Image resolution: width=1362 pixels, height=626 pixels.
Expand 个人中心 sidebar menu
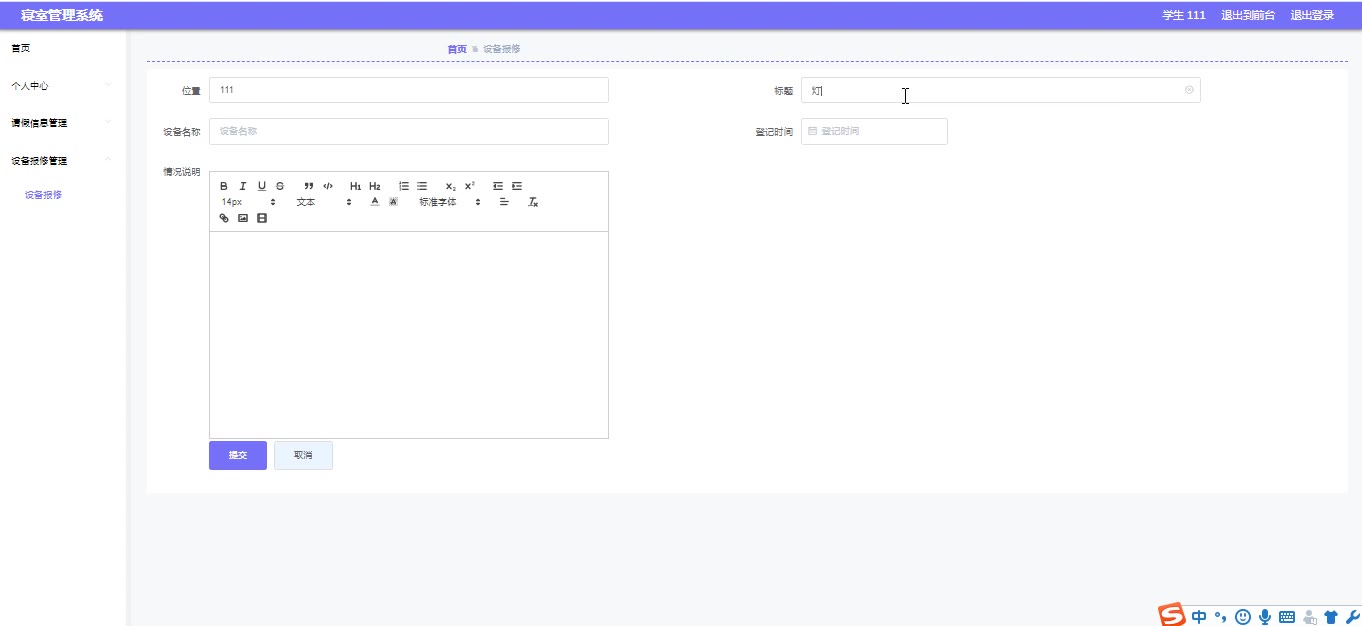point(64,86)
